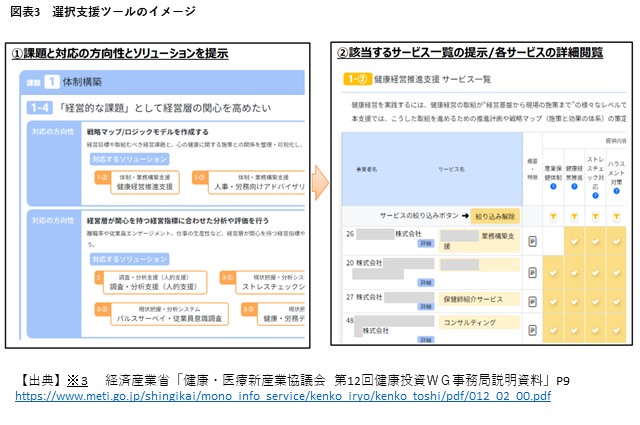The width and height of the screenshot is (640, 425).
Task: Click the 詳細 button for company 27
Action: 425,307
